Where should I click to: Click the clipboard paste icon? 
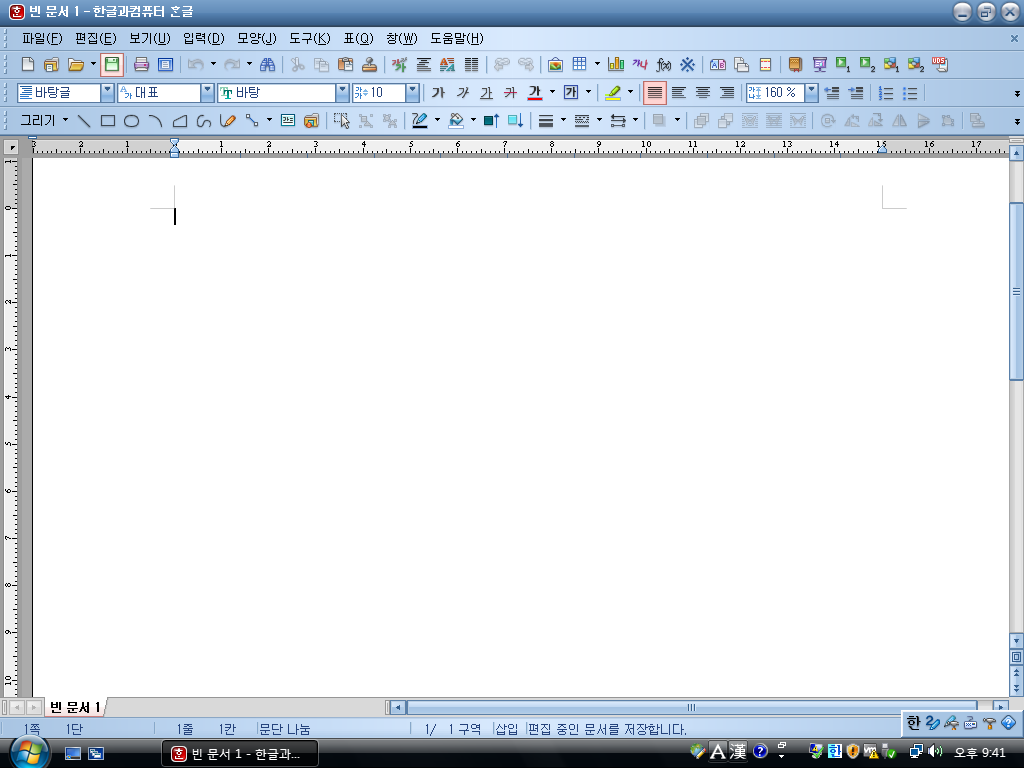click(345, 64)
